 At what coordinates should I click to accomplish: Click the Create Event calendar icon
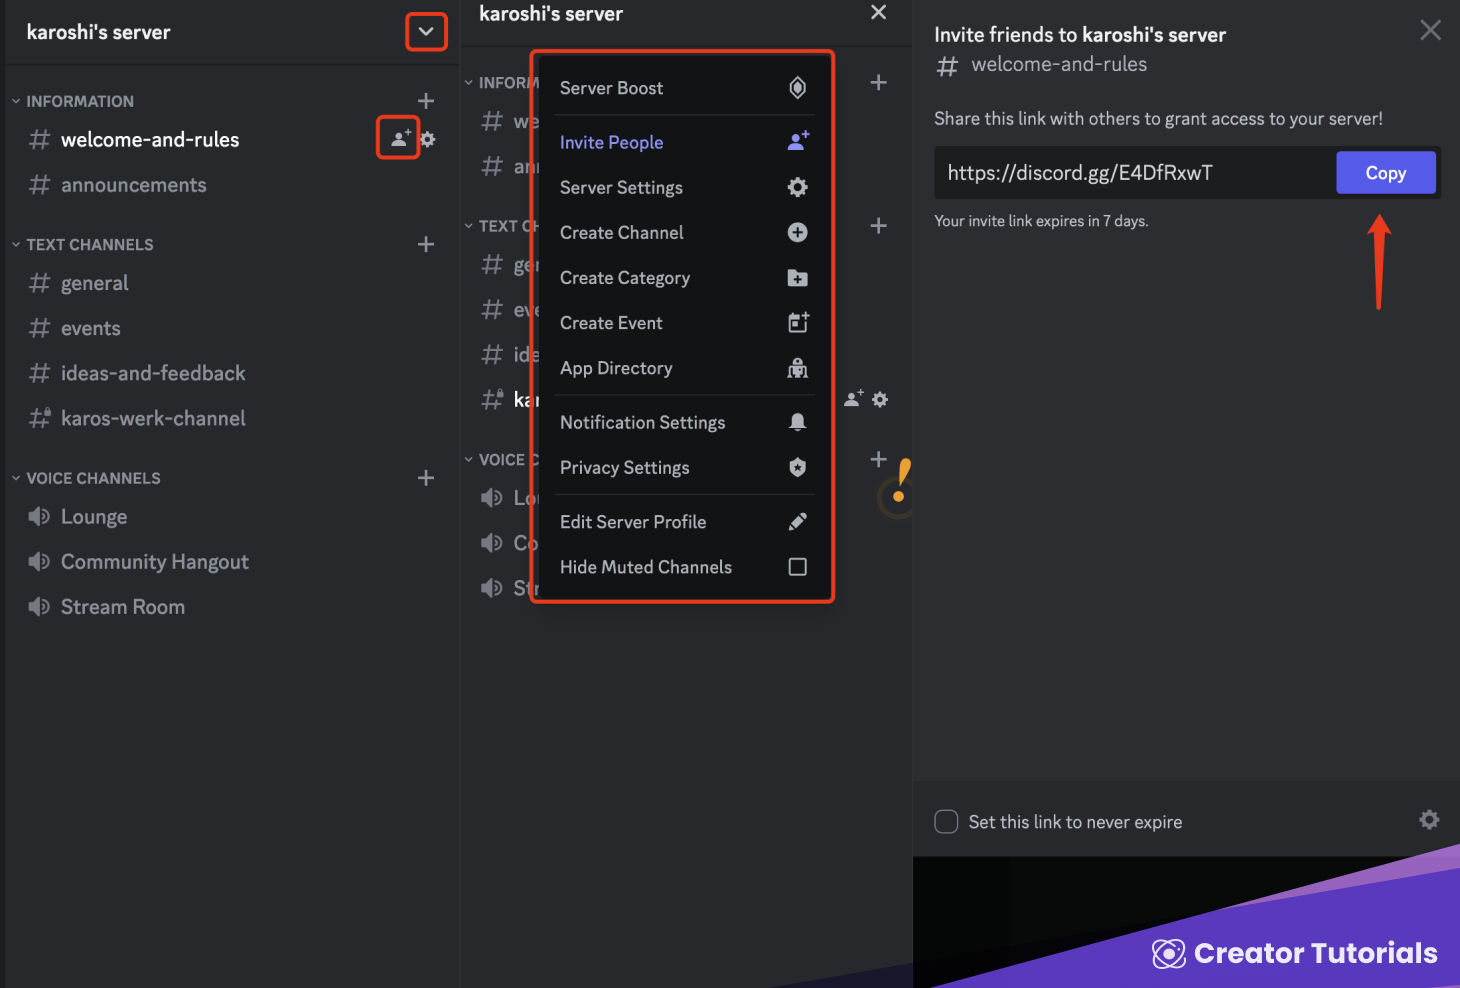click(x=797, y=322)
